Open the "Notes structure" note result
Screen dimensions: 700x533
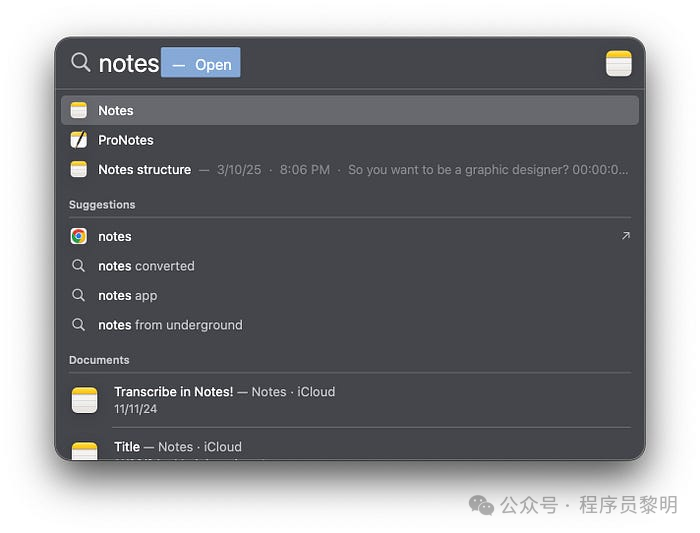tap(350, 170)
